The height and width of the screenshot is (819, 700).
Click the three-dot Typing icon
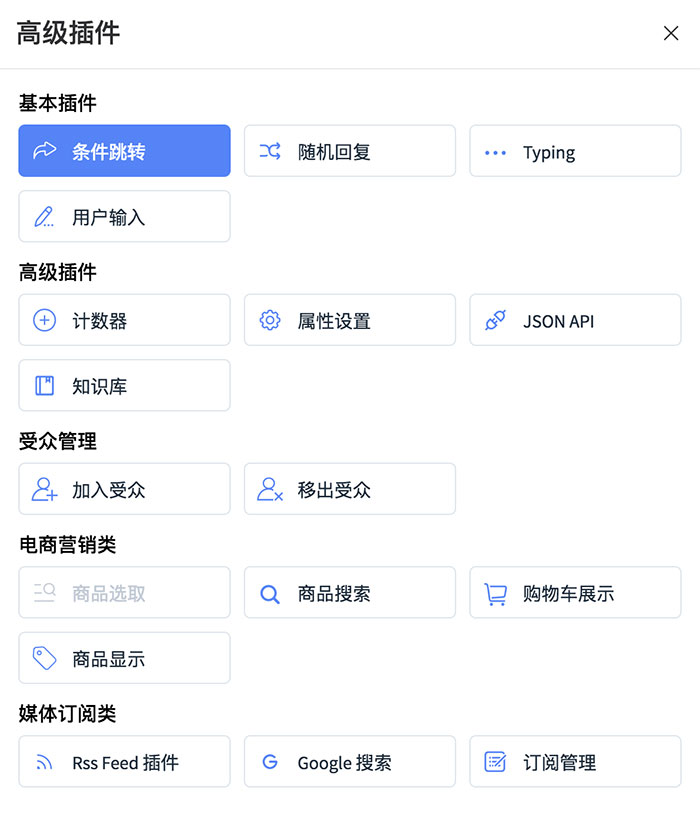pos(495,153)
